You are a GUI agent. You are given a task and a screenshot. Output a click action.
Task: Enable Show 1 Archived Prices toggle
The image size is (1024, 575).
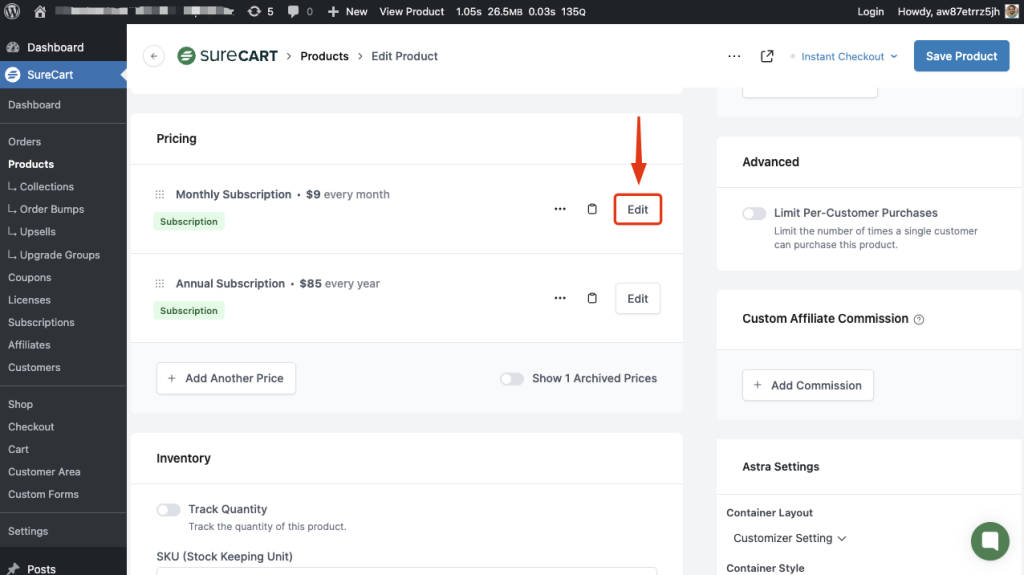point(512,379)
